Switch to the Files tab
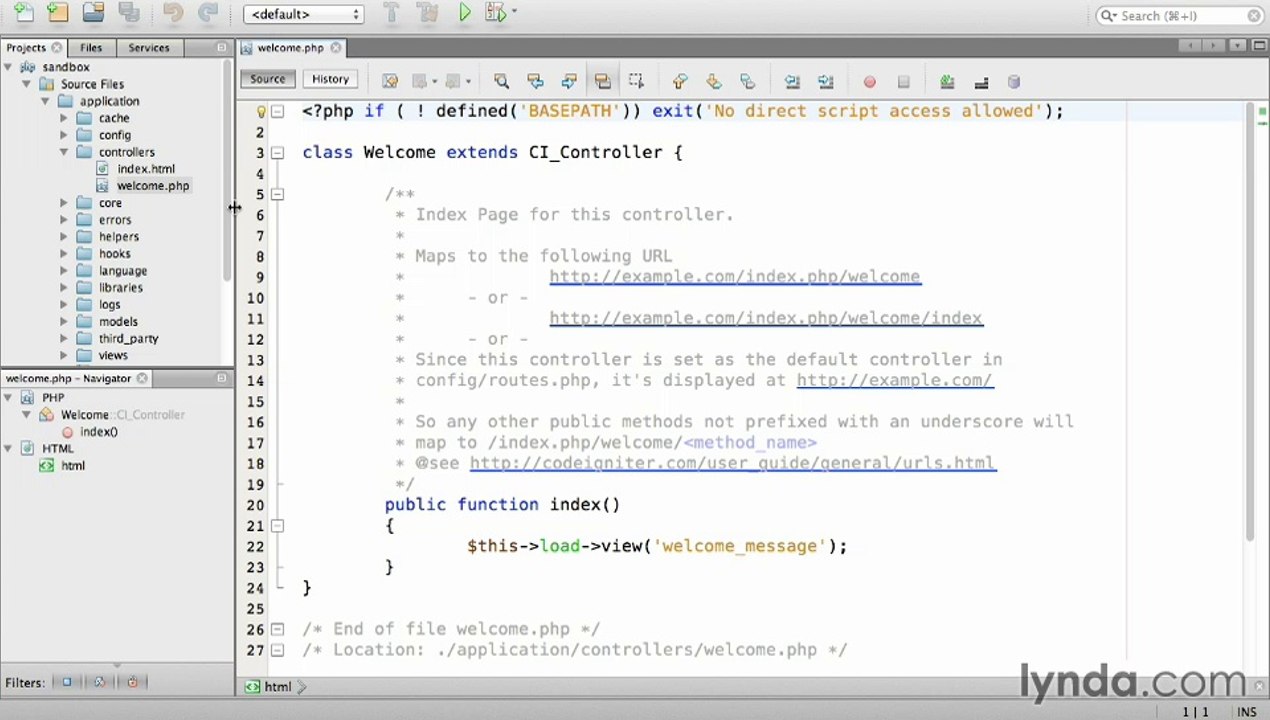1270x720 pixels. 91,47
